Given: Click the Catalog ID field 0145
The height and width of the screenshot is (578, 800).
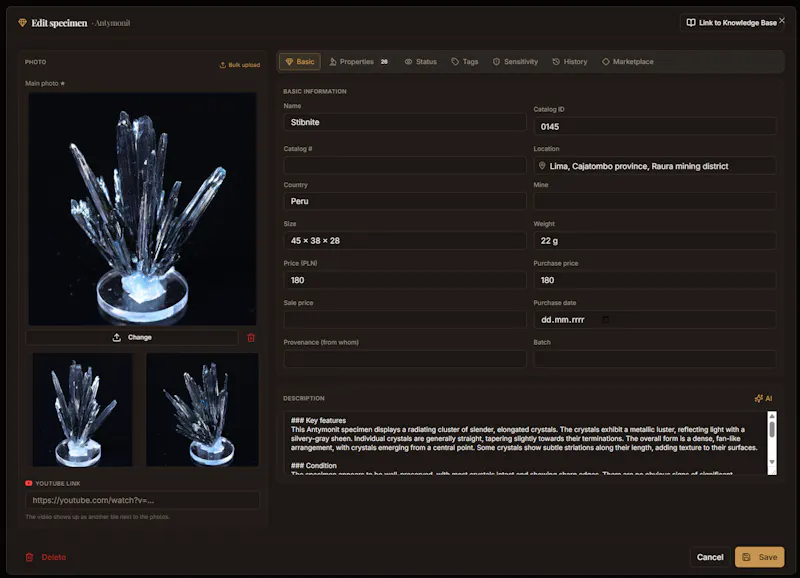Looking at the screenshot, I should point(655,127).
